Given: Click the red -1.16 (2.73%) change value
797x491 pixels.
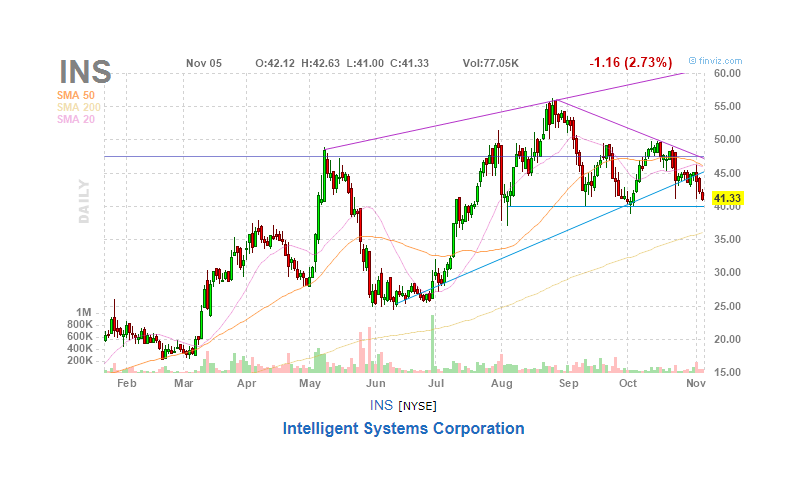Looking at the screenshot, I should pos(631,63).
